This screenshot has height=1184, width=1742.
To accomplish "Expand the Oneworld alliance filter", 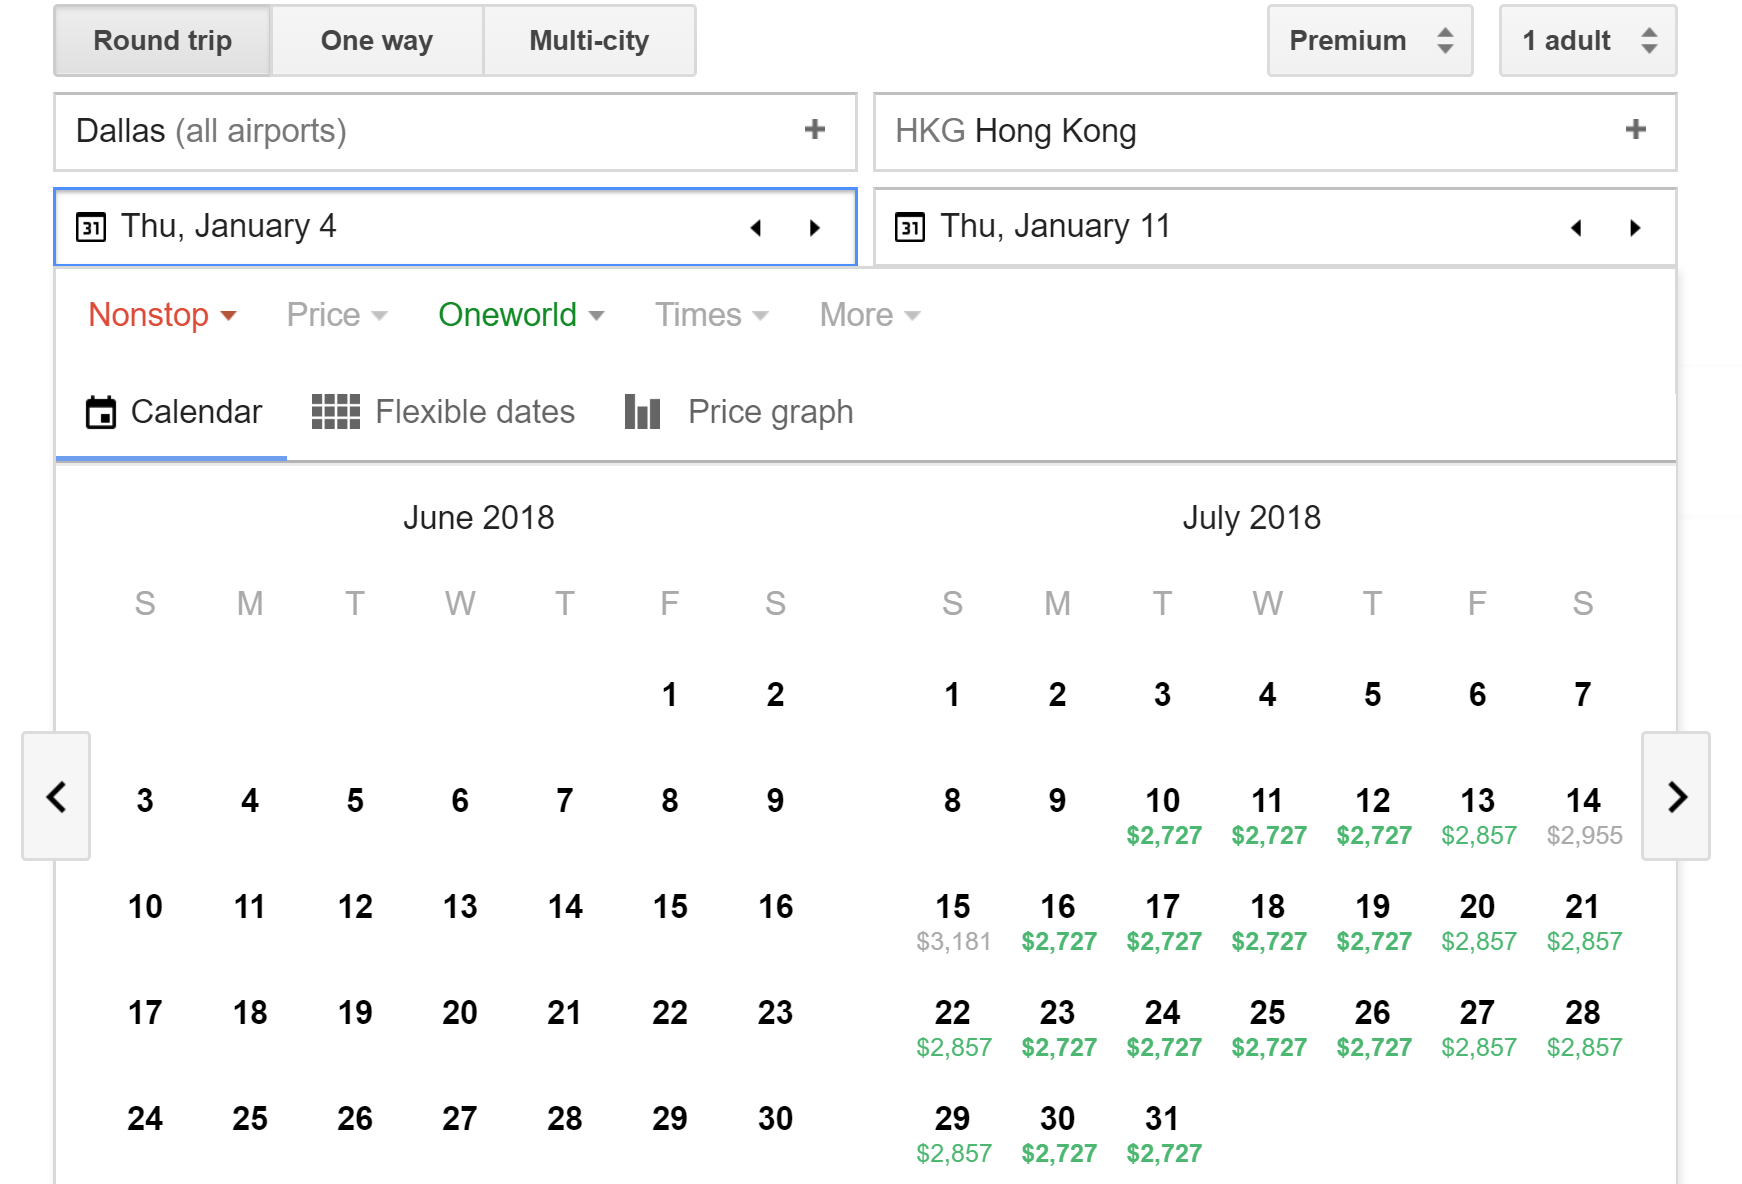I will coord(520,315).
